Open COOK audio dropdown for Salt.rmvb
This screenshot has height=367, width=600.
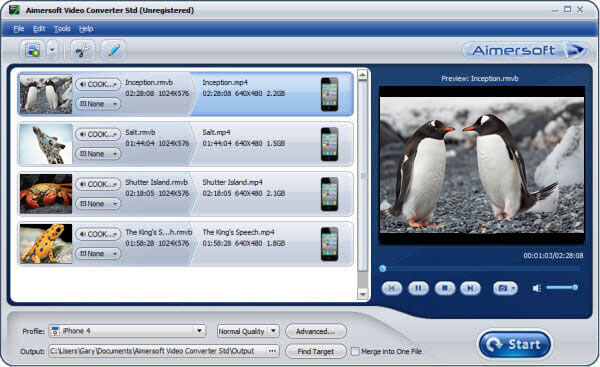98,134
